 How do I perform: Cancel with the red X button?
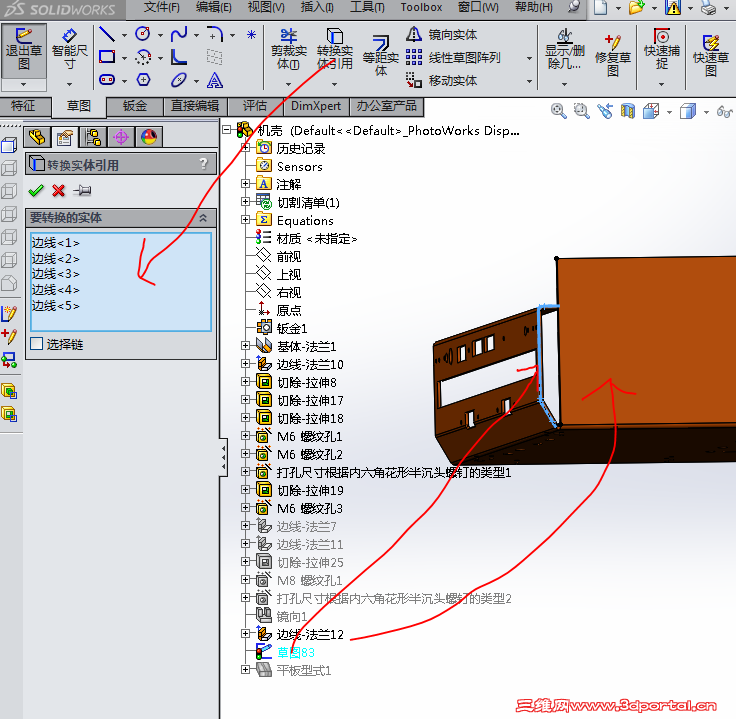pyautogui.click(x=59, y=191)
